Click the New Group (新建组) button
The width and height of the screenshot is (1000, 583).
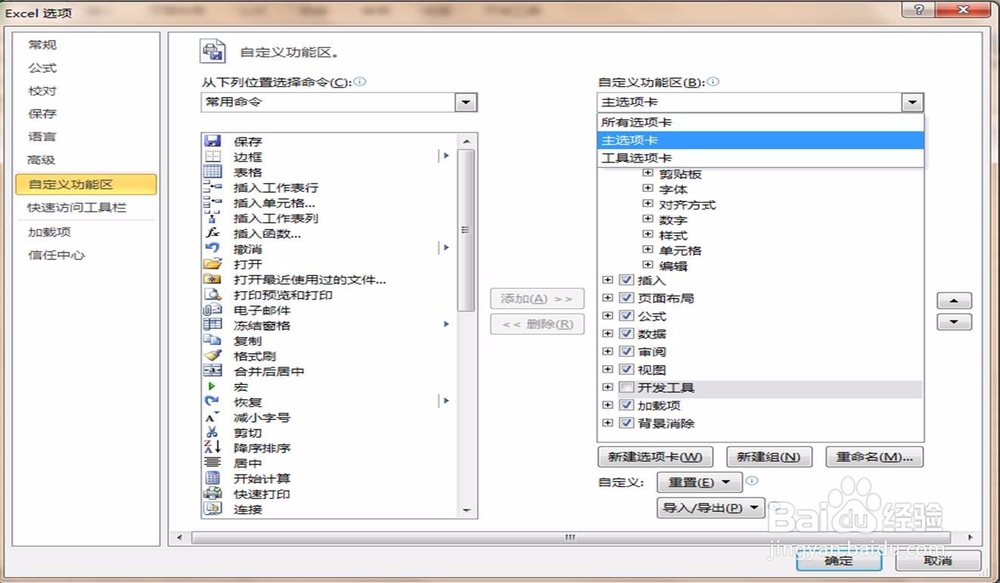click(x=768, y=457)
